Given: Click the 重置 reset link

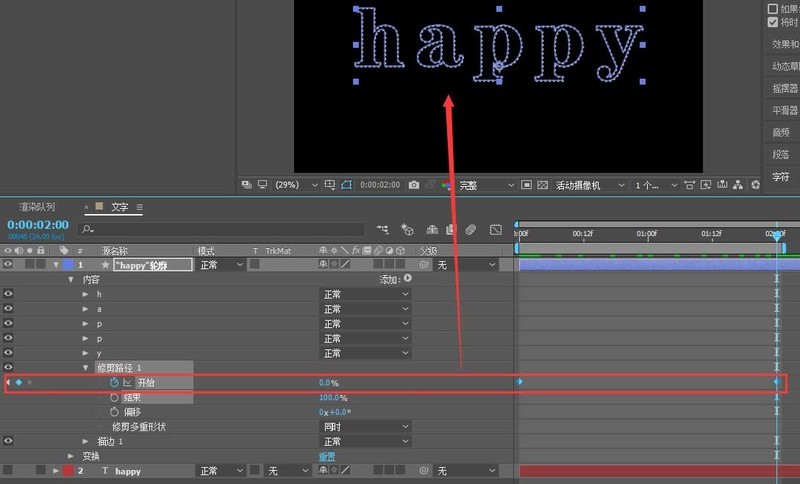Looking at the screenshot, I should coord(327,456).
